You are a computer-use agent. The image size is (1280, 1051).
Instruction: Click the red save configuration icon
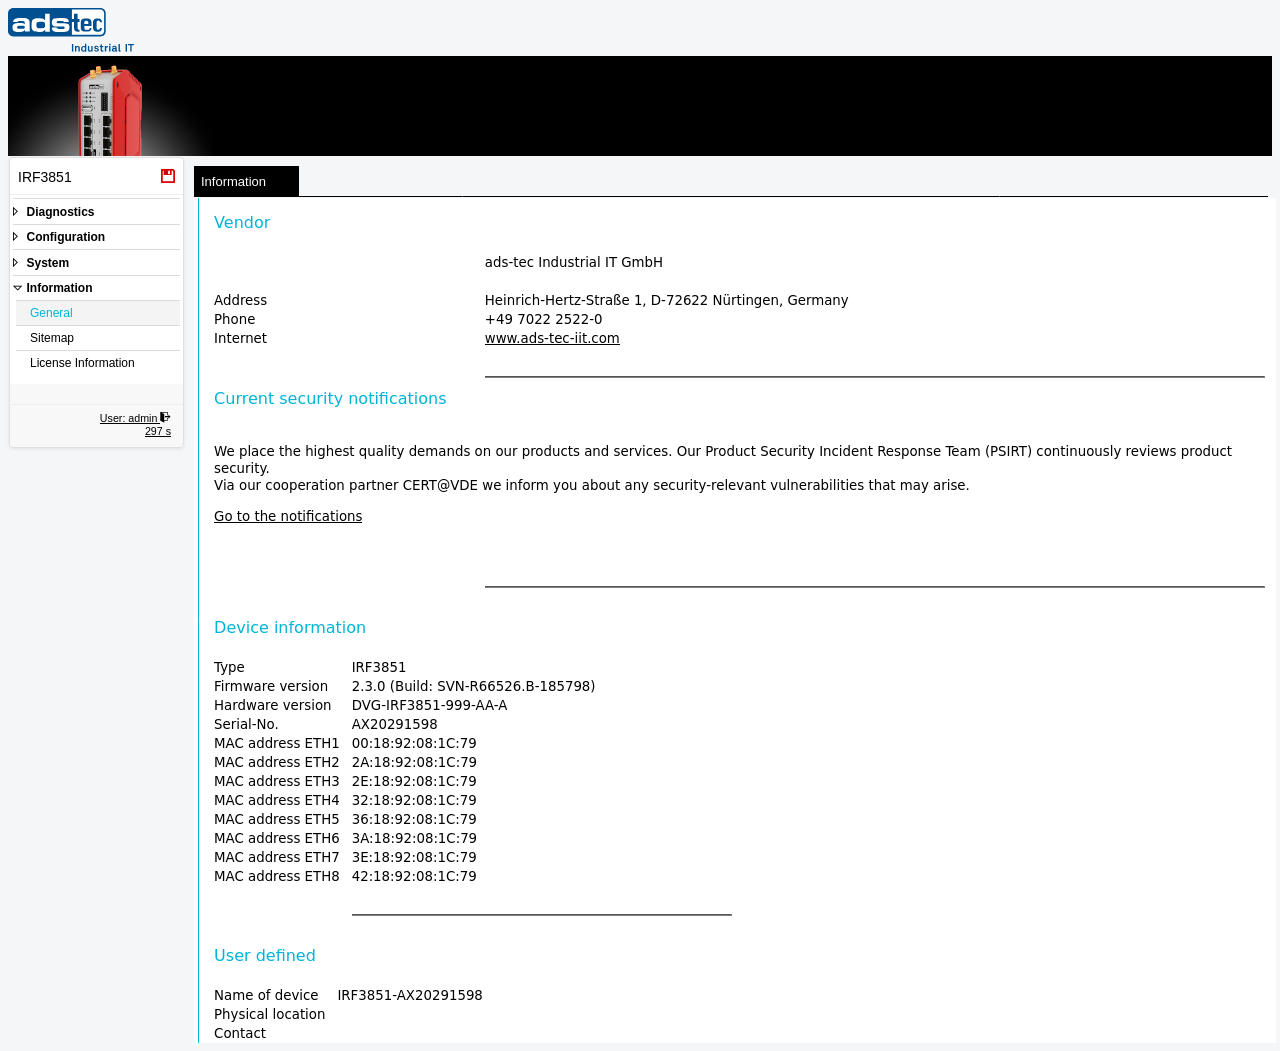coord(168,176)
